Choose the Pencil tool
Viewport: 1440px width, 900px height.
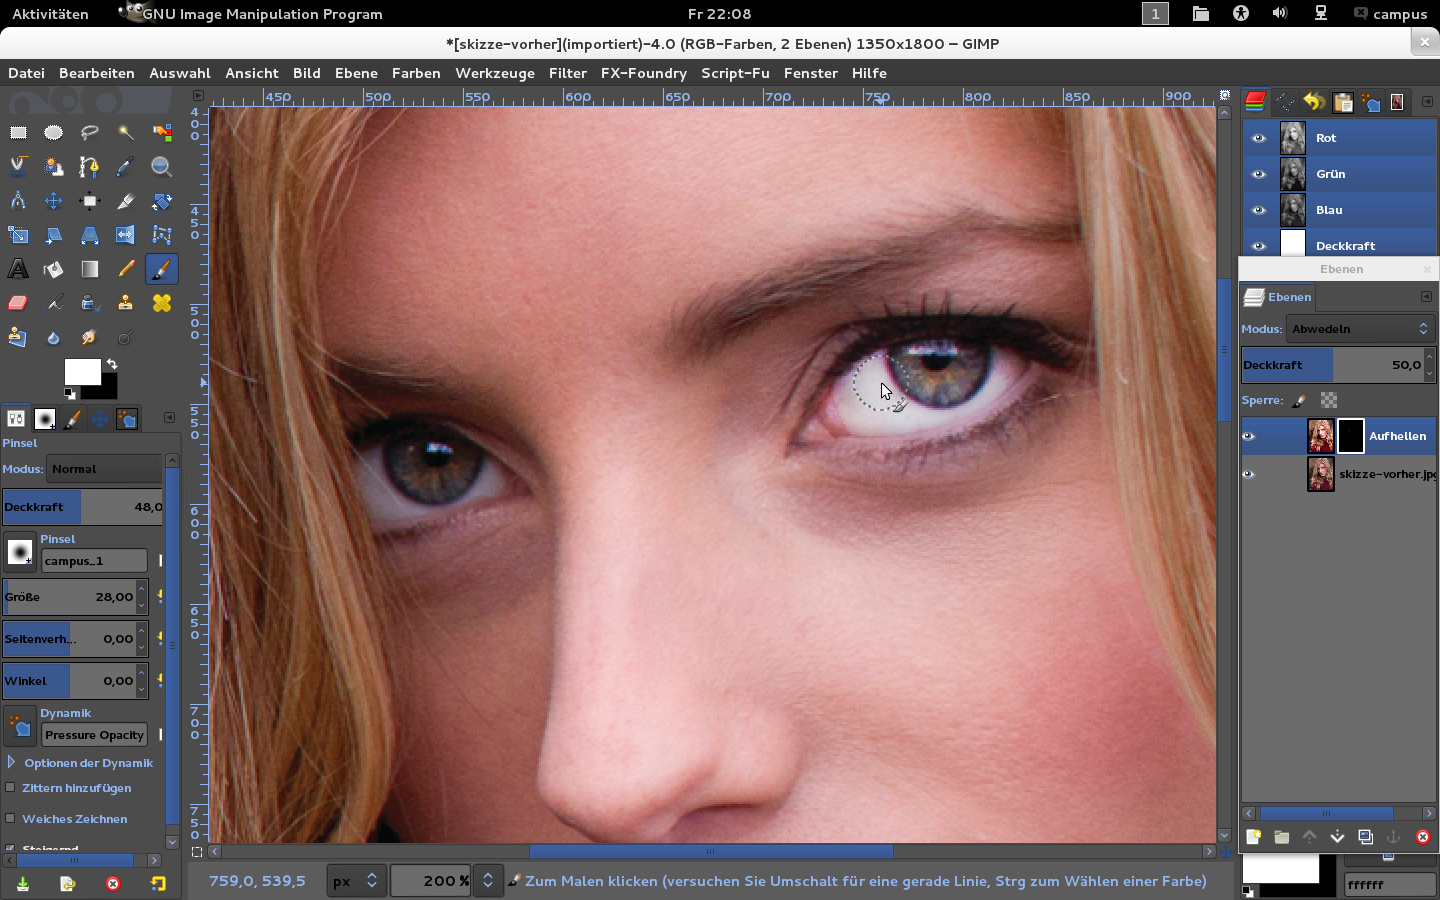[125, 269]
